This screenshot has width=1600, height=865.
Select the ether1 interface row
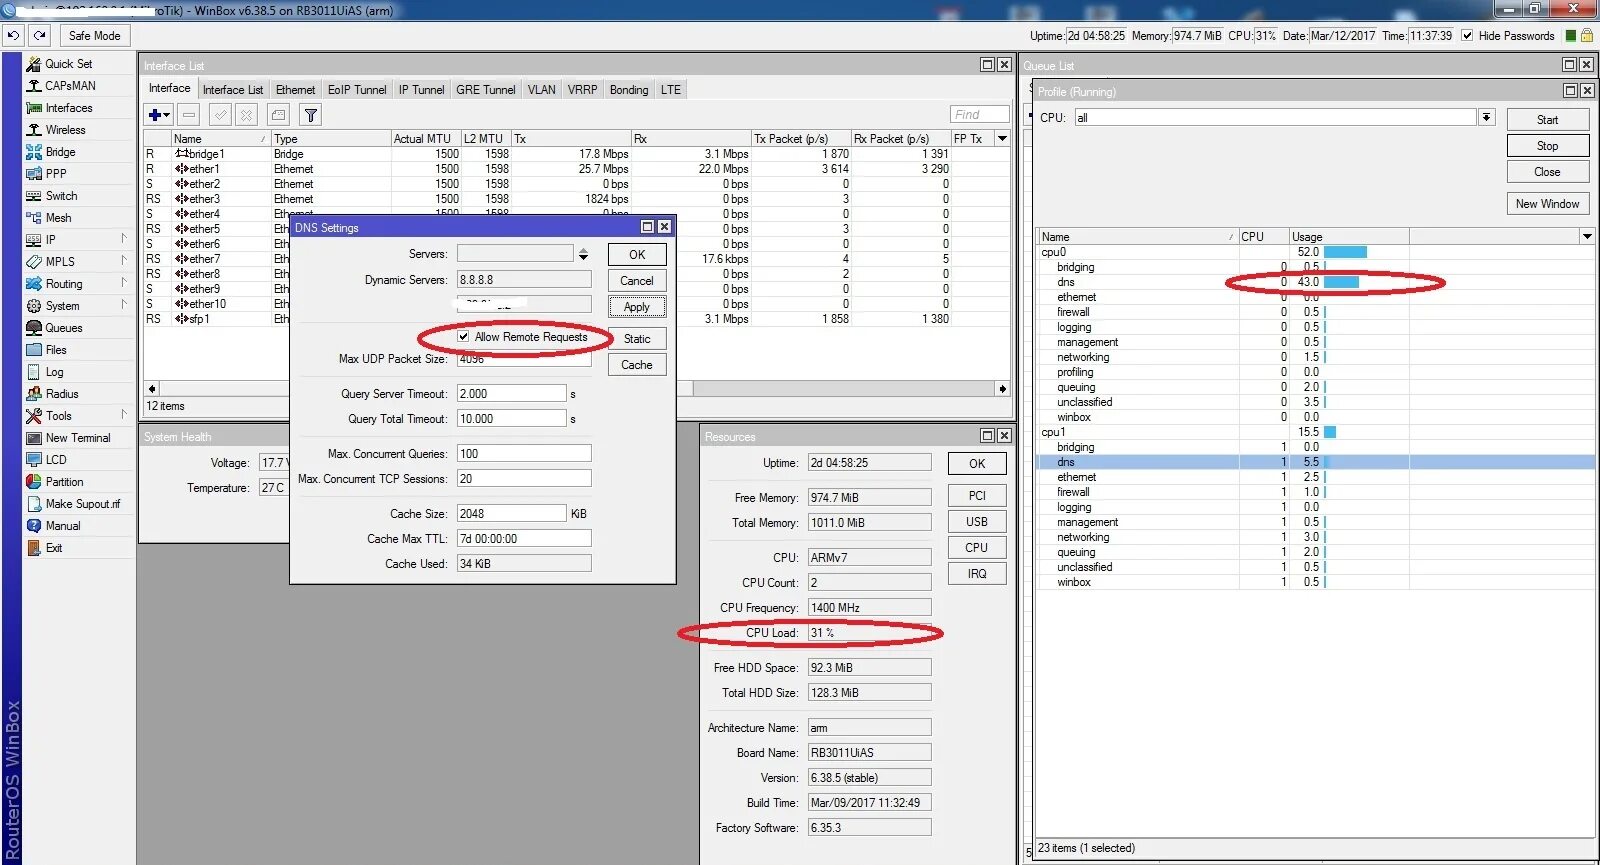(x=576, y=169)
